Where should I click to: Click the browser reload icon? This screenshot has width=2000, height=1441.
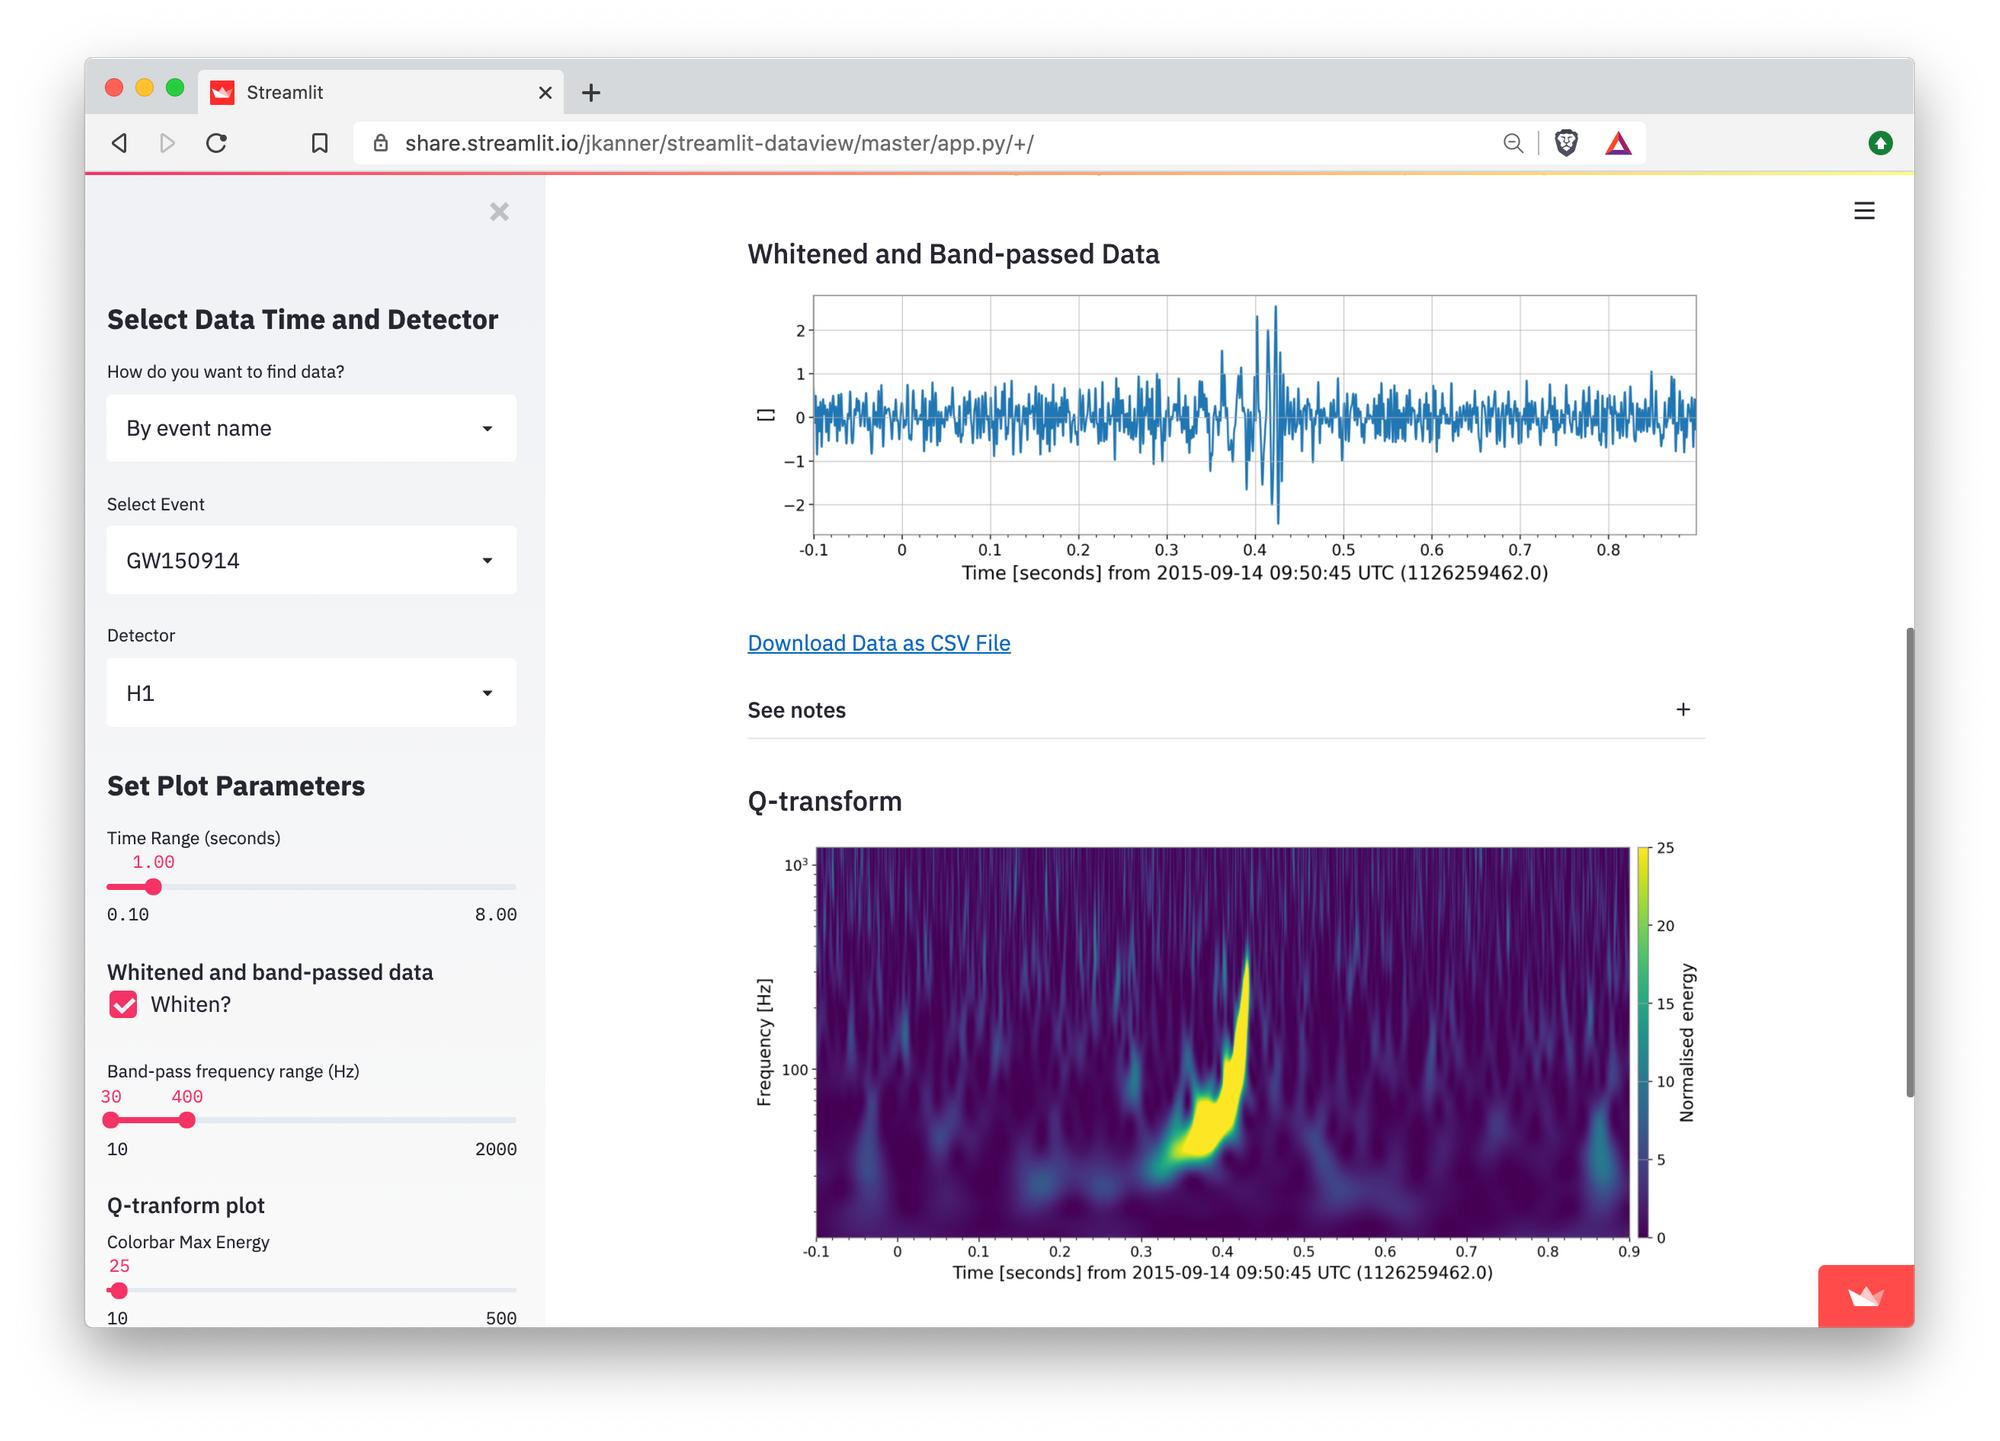[216, 143]
